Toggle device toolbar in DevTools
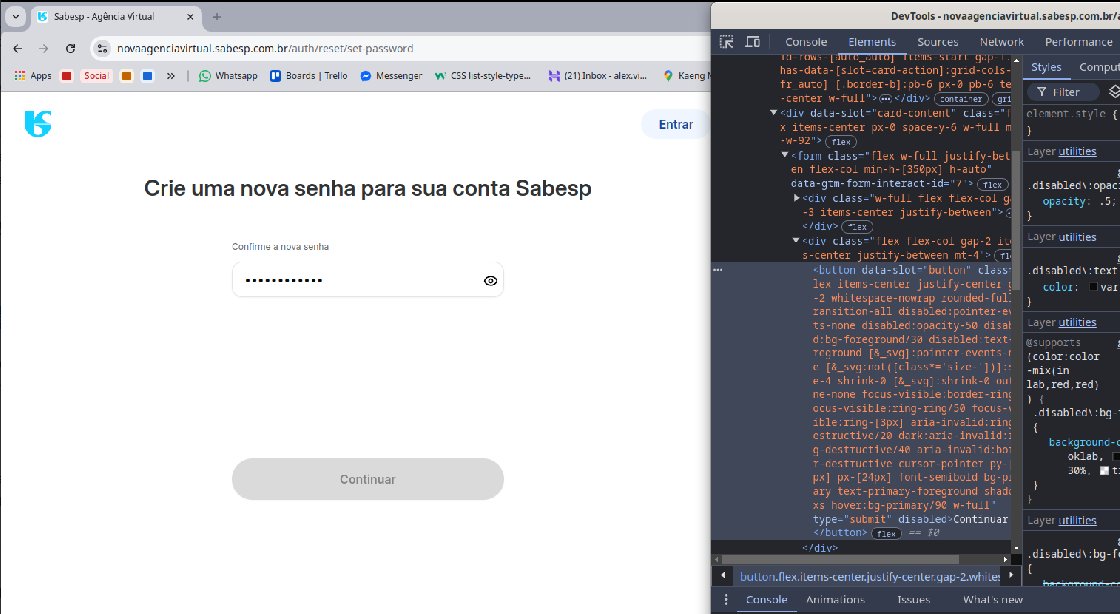The height and width of the screenshot is (614, 1120). tap(753, 42)
